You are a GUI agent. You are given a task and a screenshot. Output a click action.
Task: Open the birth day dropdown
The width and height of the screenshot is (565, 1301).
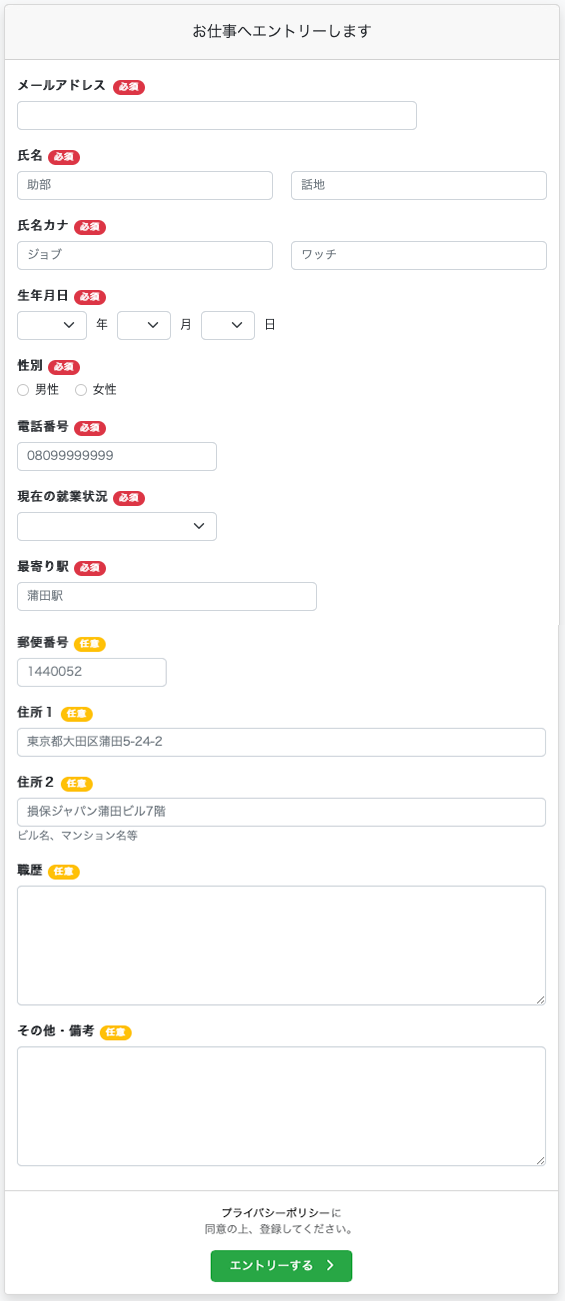point(228,325)
